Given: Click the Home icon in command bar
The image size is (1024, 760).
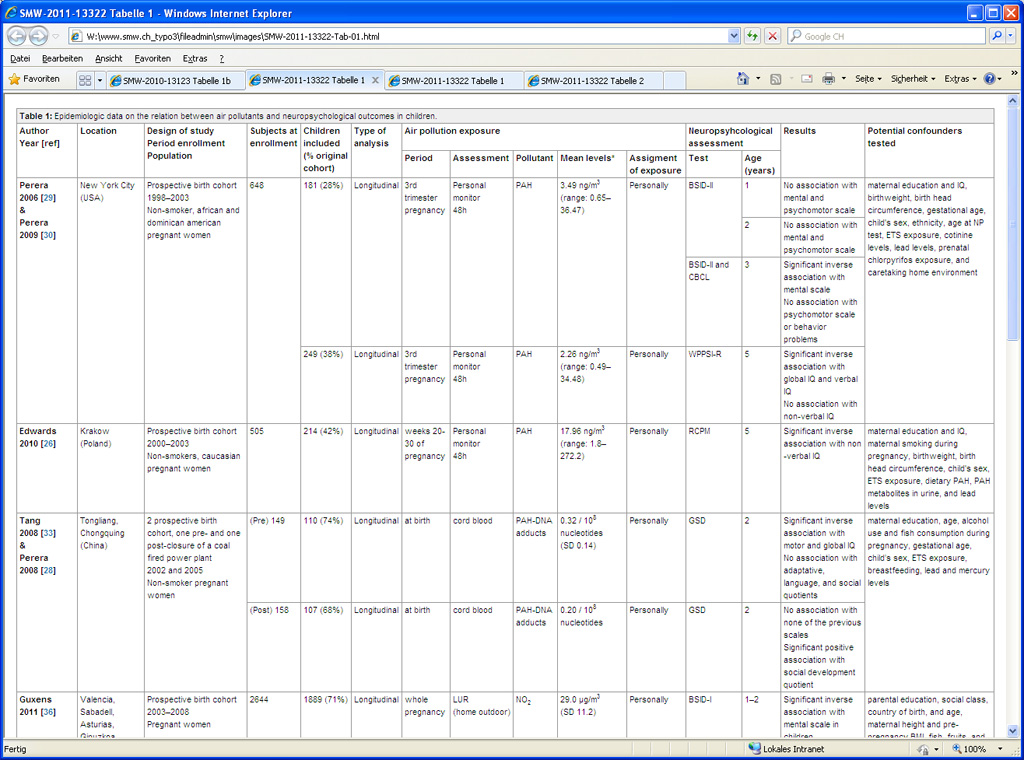Looking at the screenshot, I should (x=743, y=79).
